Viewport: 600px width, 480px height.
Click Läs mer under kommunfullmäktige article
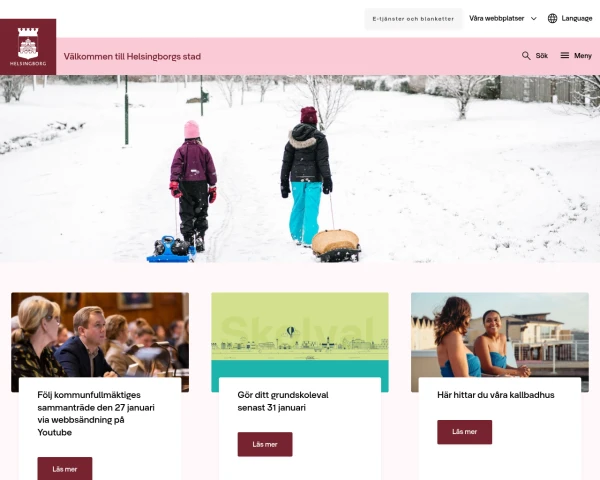coord(65,469)
